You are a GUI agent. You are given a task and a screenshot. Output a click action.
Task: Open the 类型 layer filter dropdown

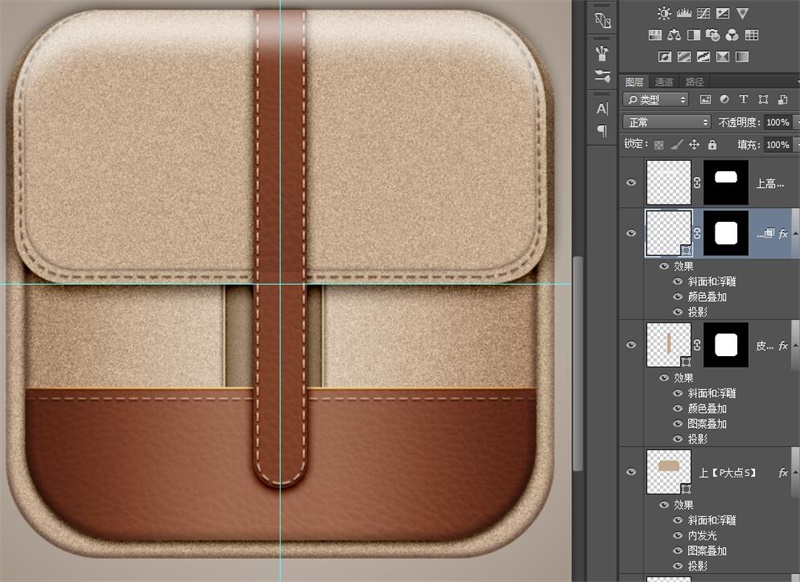click(656, 99)
